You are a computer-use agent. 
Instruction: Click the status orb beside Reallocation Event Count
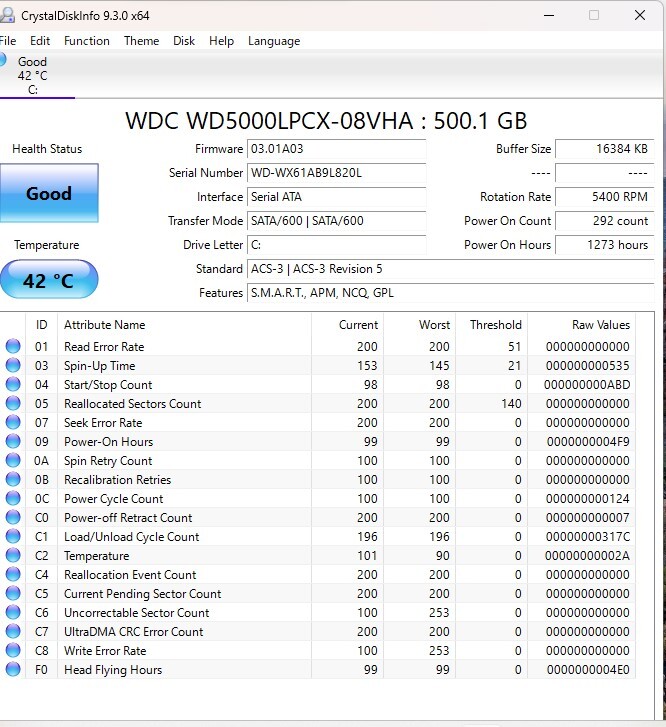coord(13,574)
